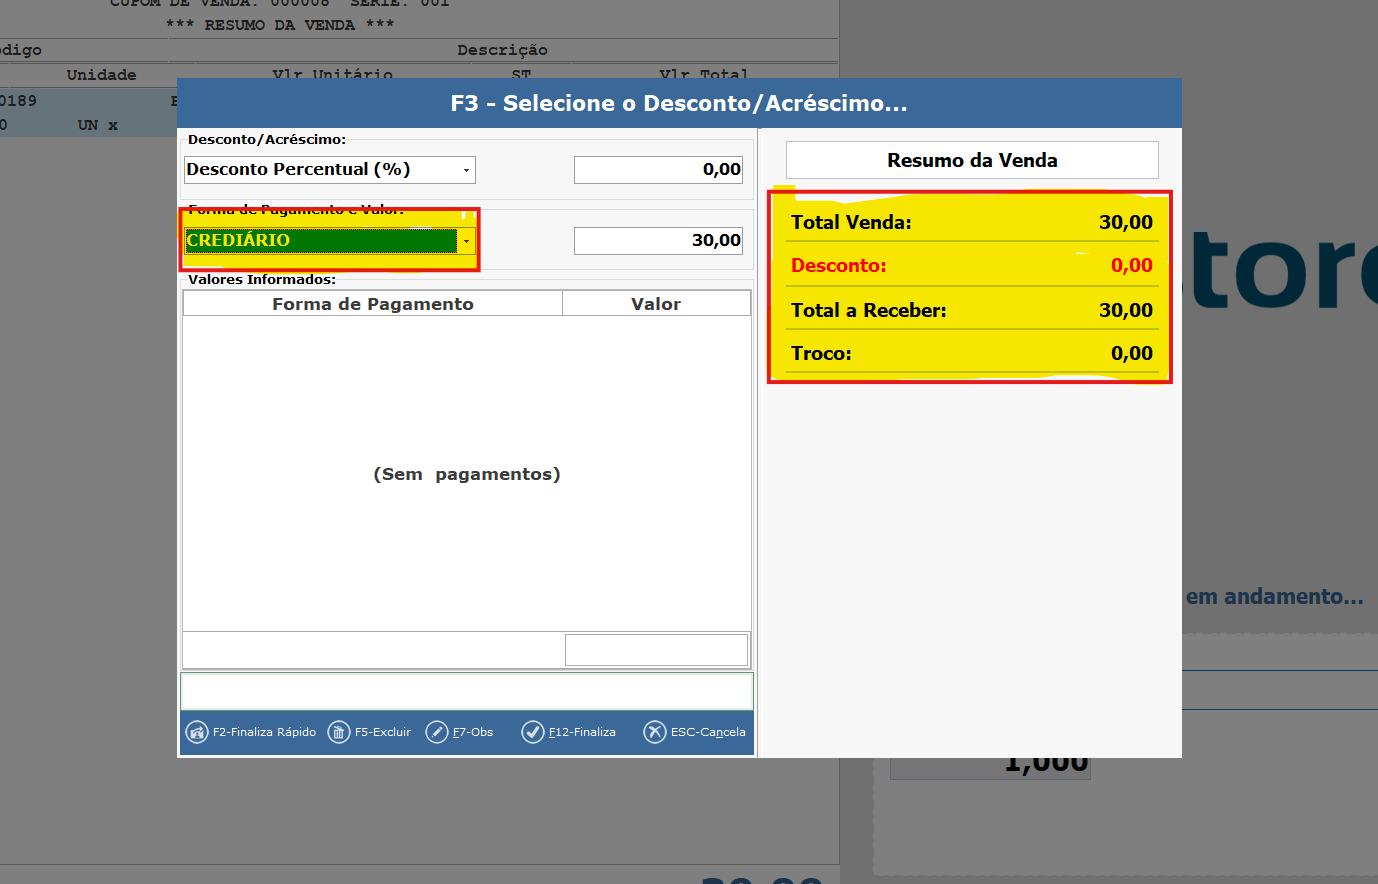The height and width of the screenshot is (884, 1378).
Task: Click the Valor column header
Action: point(656,304)
